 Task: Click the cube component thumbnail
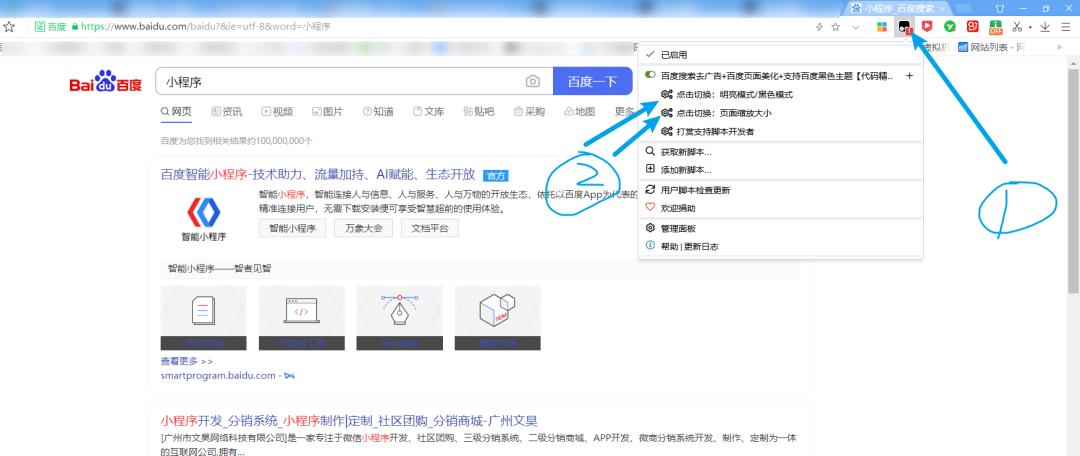pyautogui.click(x=497, y=318)
